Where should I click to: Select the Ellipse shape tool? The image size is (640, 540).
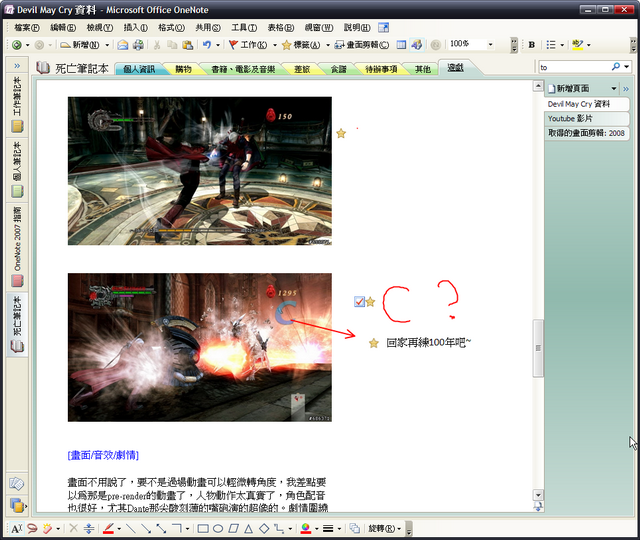218,529
